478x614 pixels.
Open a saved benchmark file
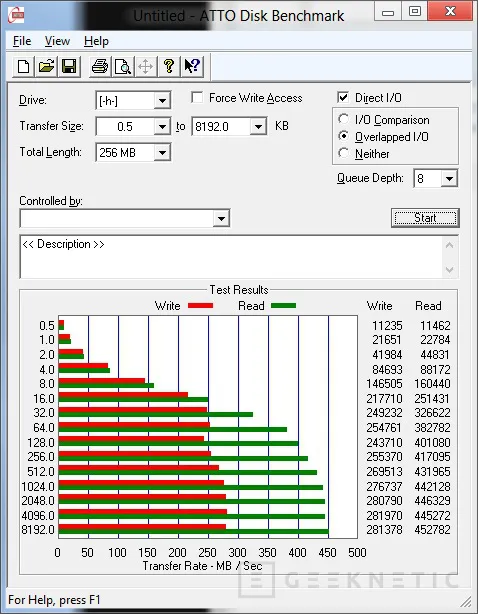[46, 66]
